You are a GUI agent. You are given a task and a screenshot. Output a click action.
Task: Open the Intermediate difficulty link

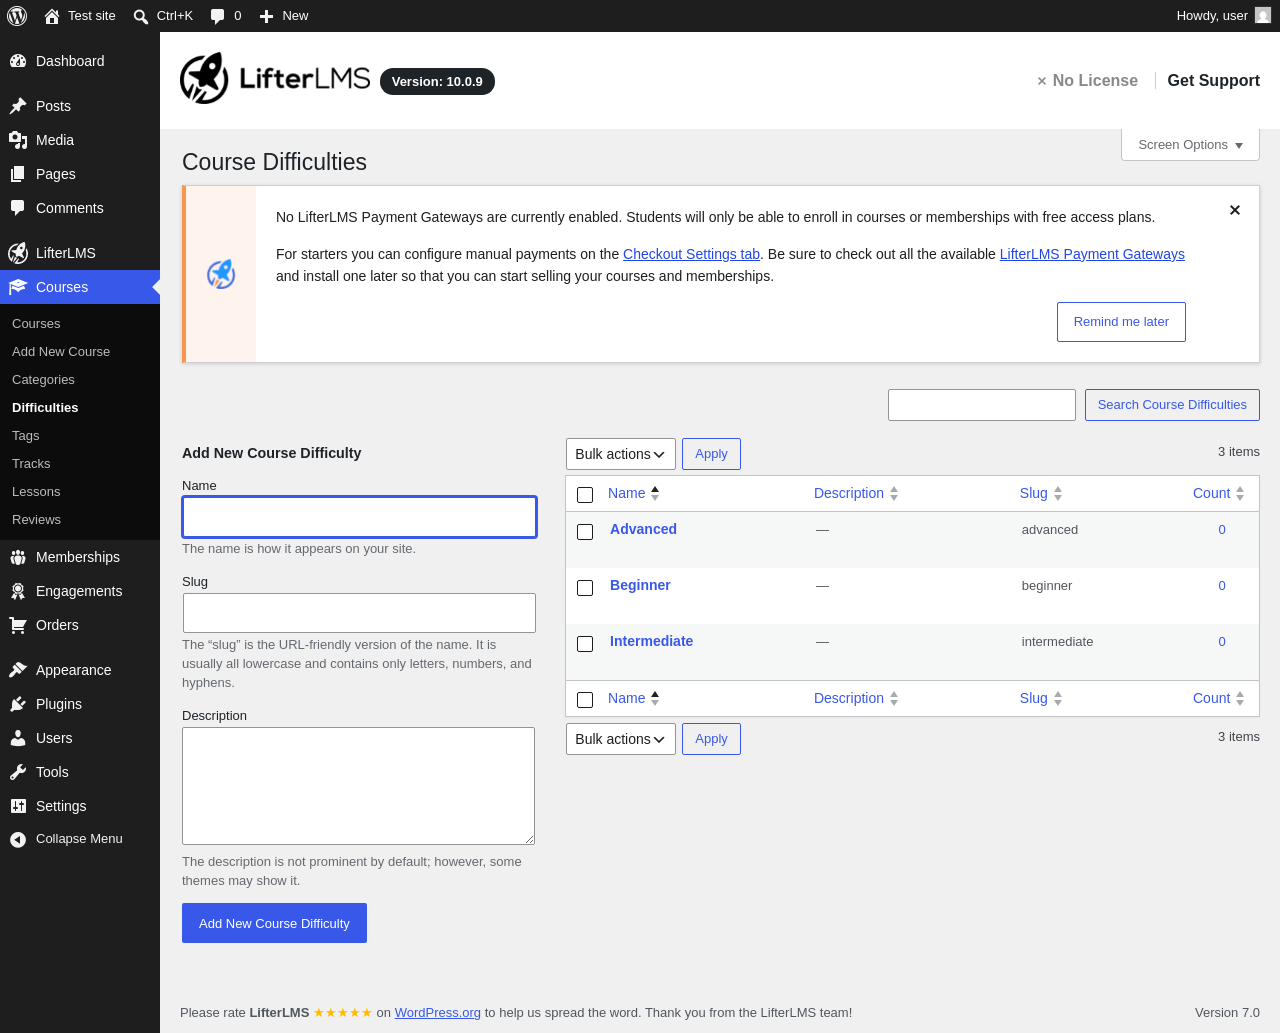point(651,641)
